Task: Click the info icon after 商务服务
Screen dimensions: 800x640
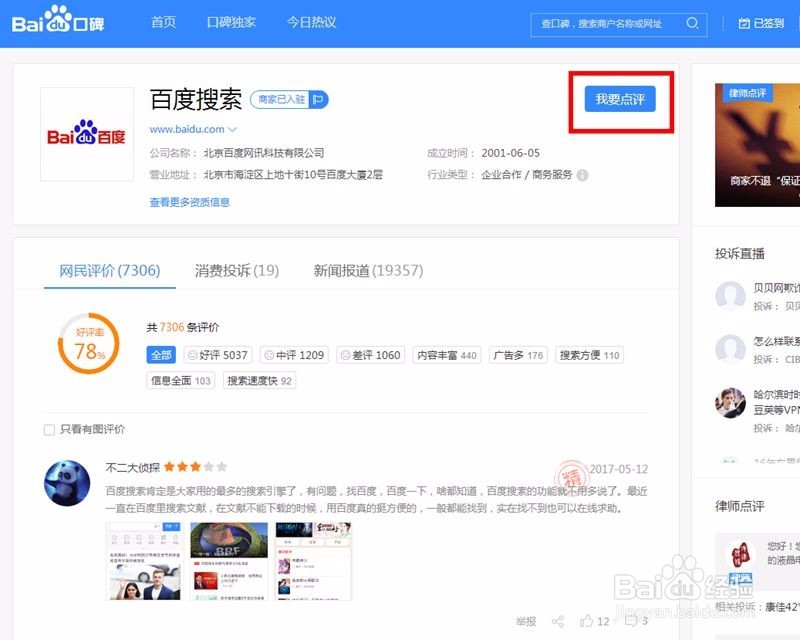Action: 582,175
